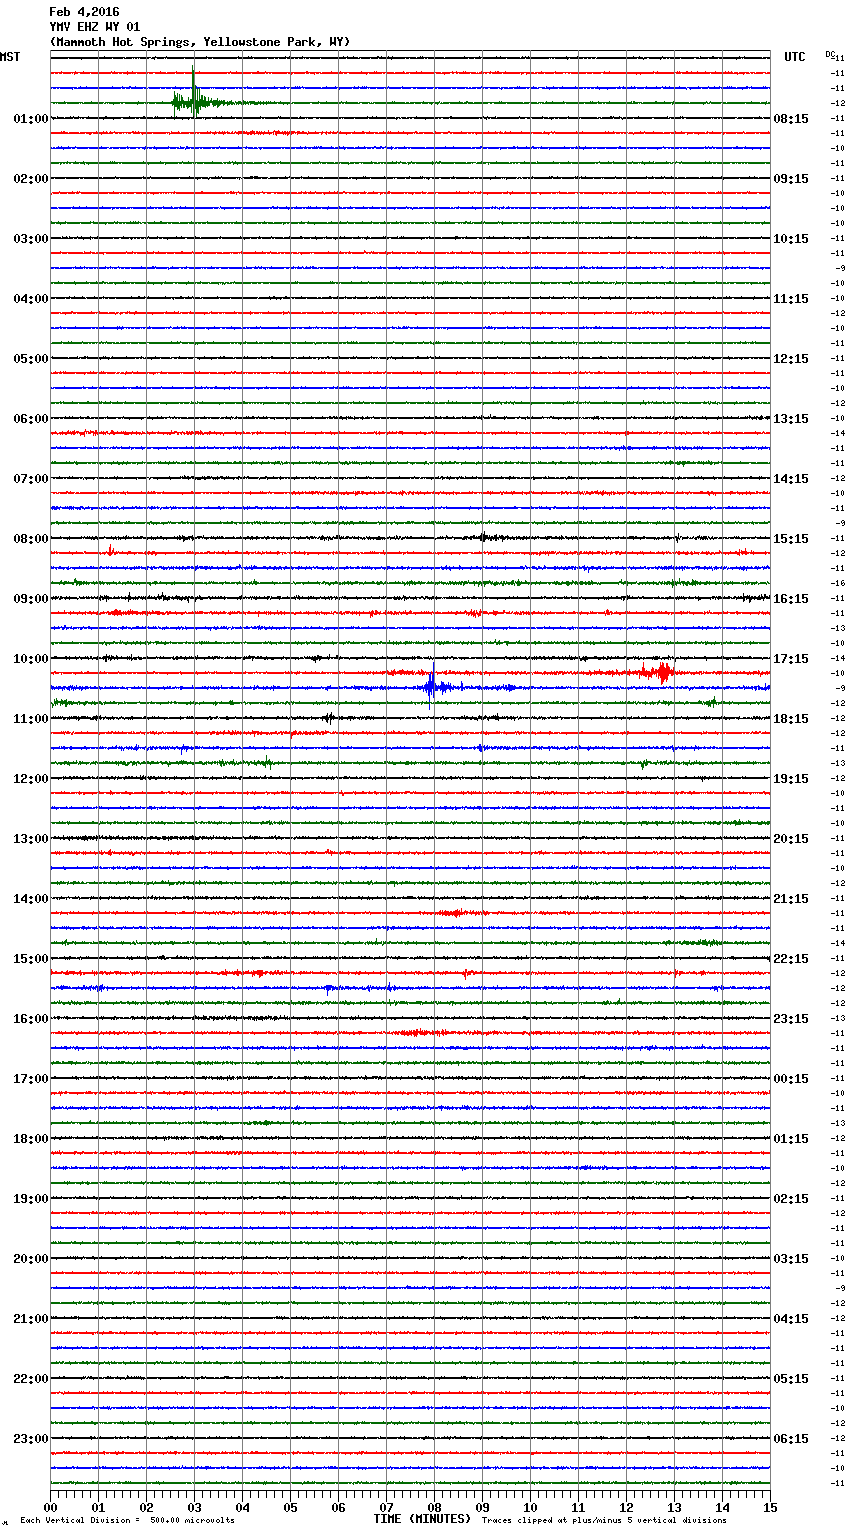Click the '12:15' UTC time label
This screenshot has height=1534, width=850.
[791, 359]
